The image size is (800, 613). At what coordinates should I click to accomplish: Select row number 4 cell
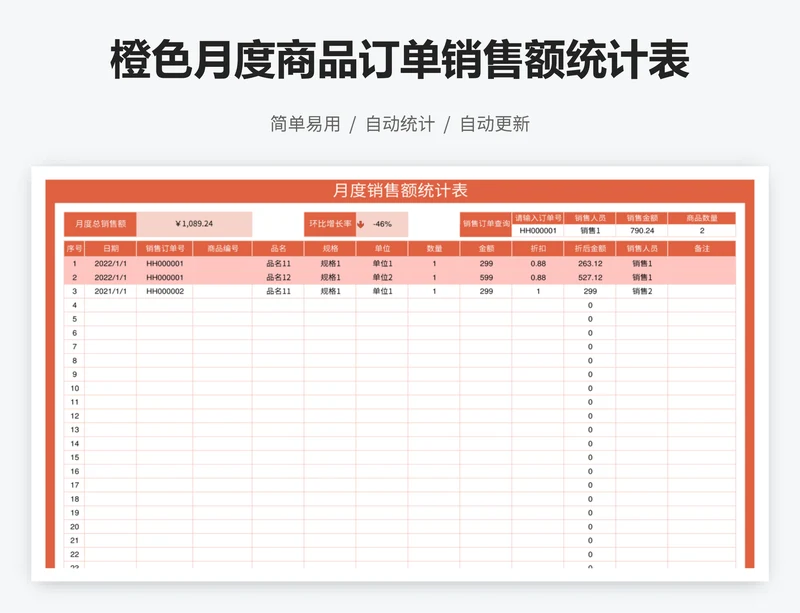point(74,305)
